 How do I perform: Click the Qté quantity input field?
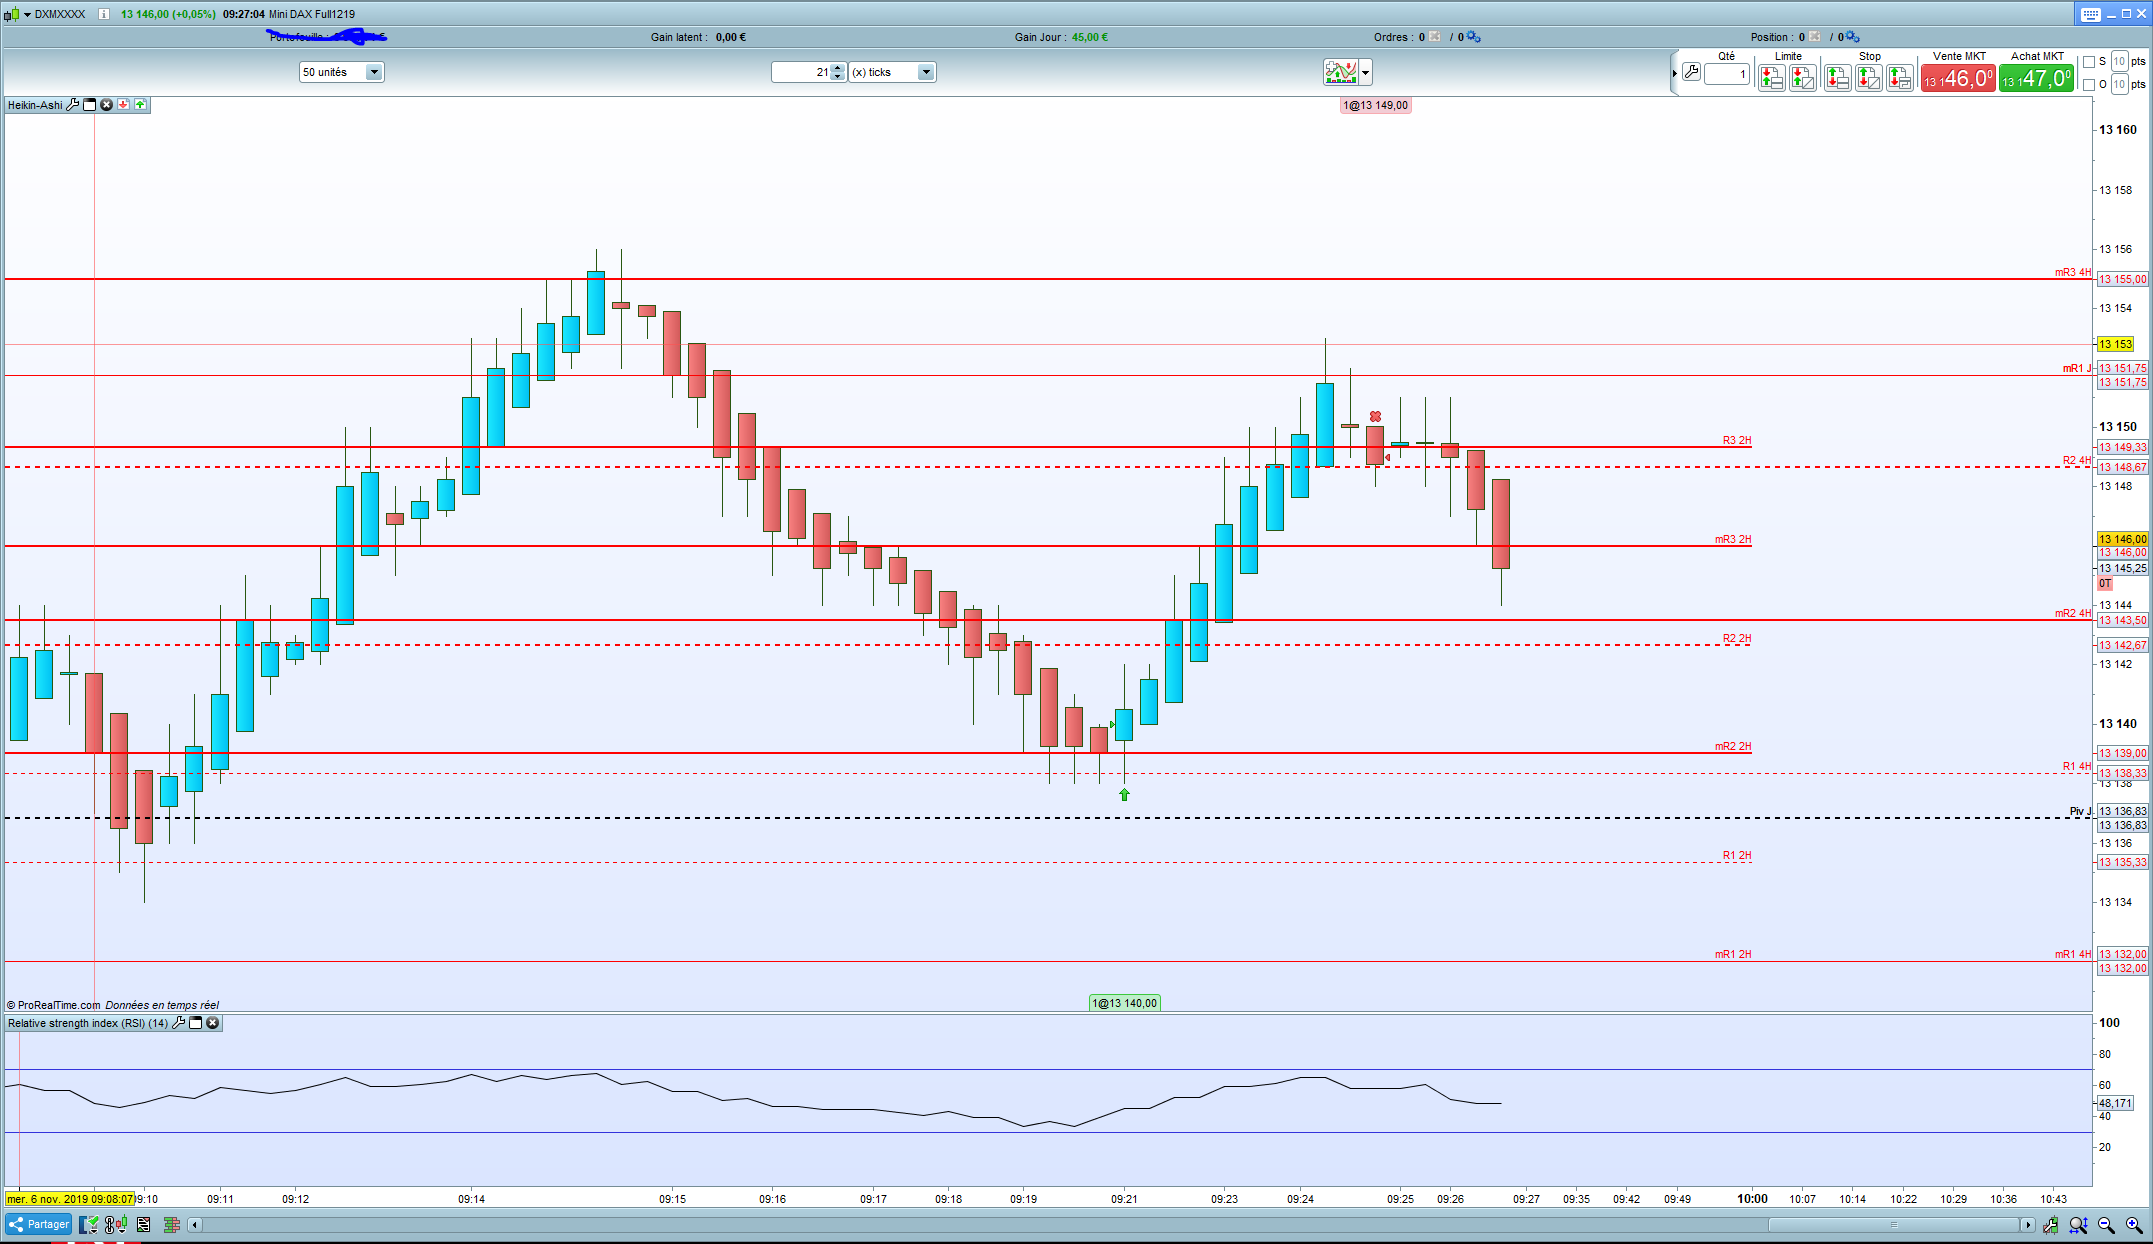coord(1727,74)
